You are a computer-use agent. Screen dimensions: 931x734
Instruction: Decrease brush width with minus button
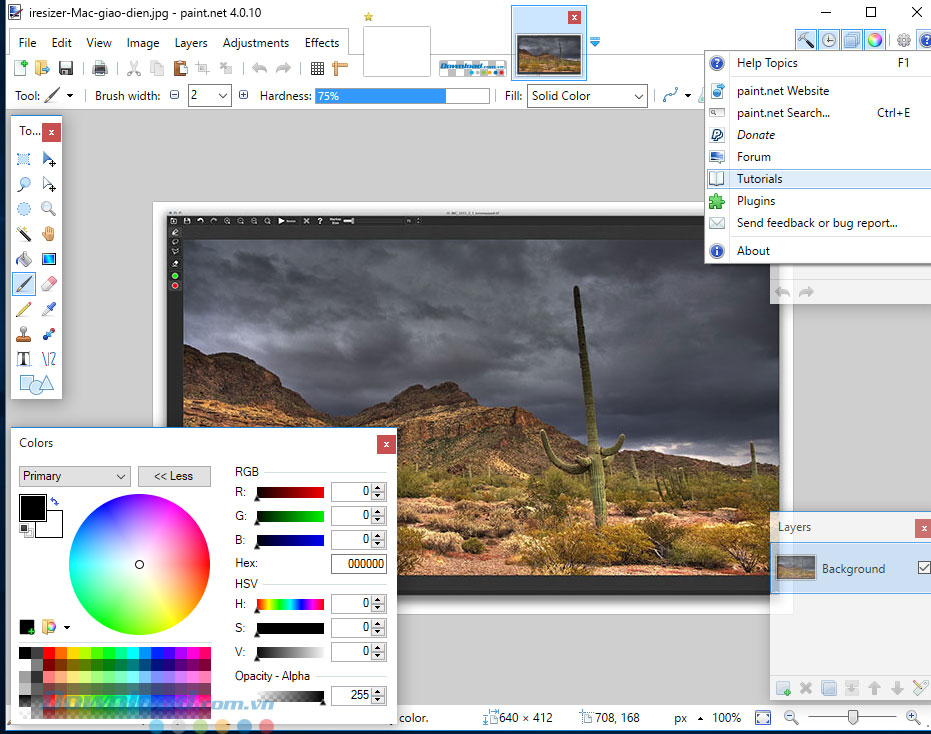click(175, 95)
